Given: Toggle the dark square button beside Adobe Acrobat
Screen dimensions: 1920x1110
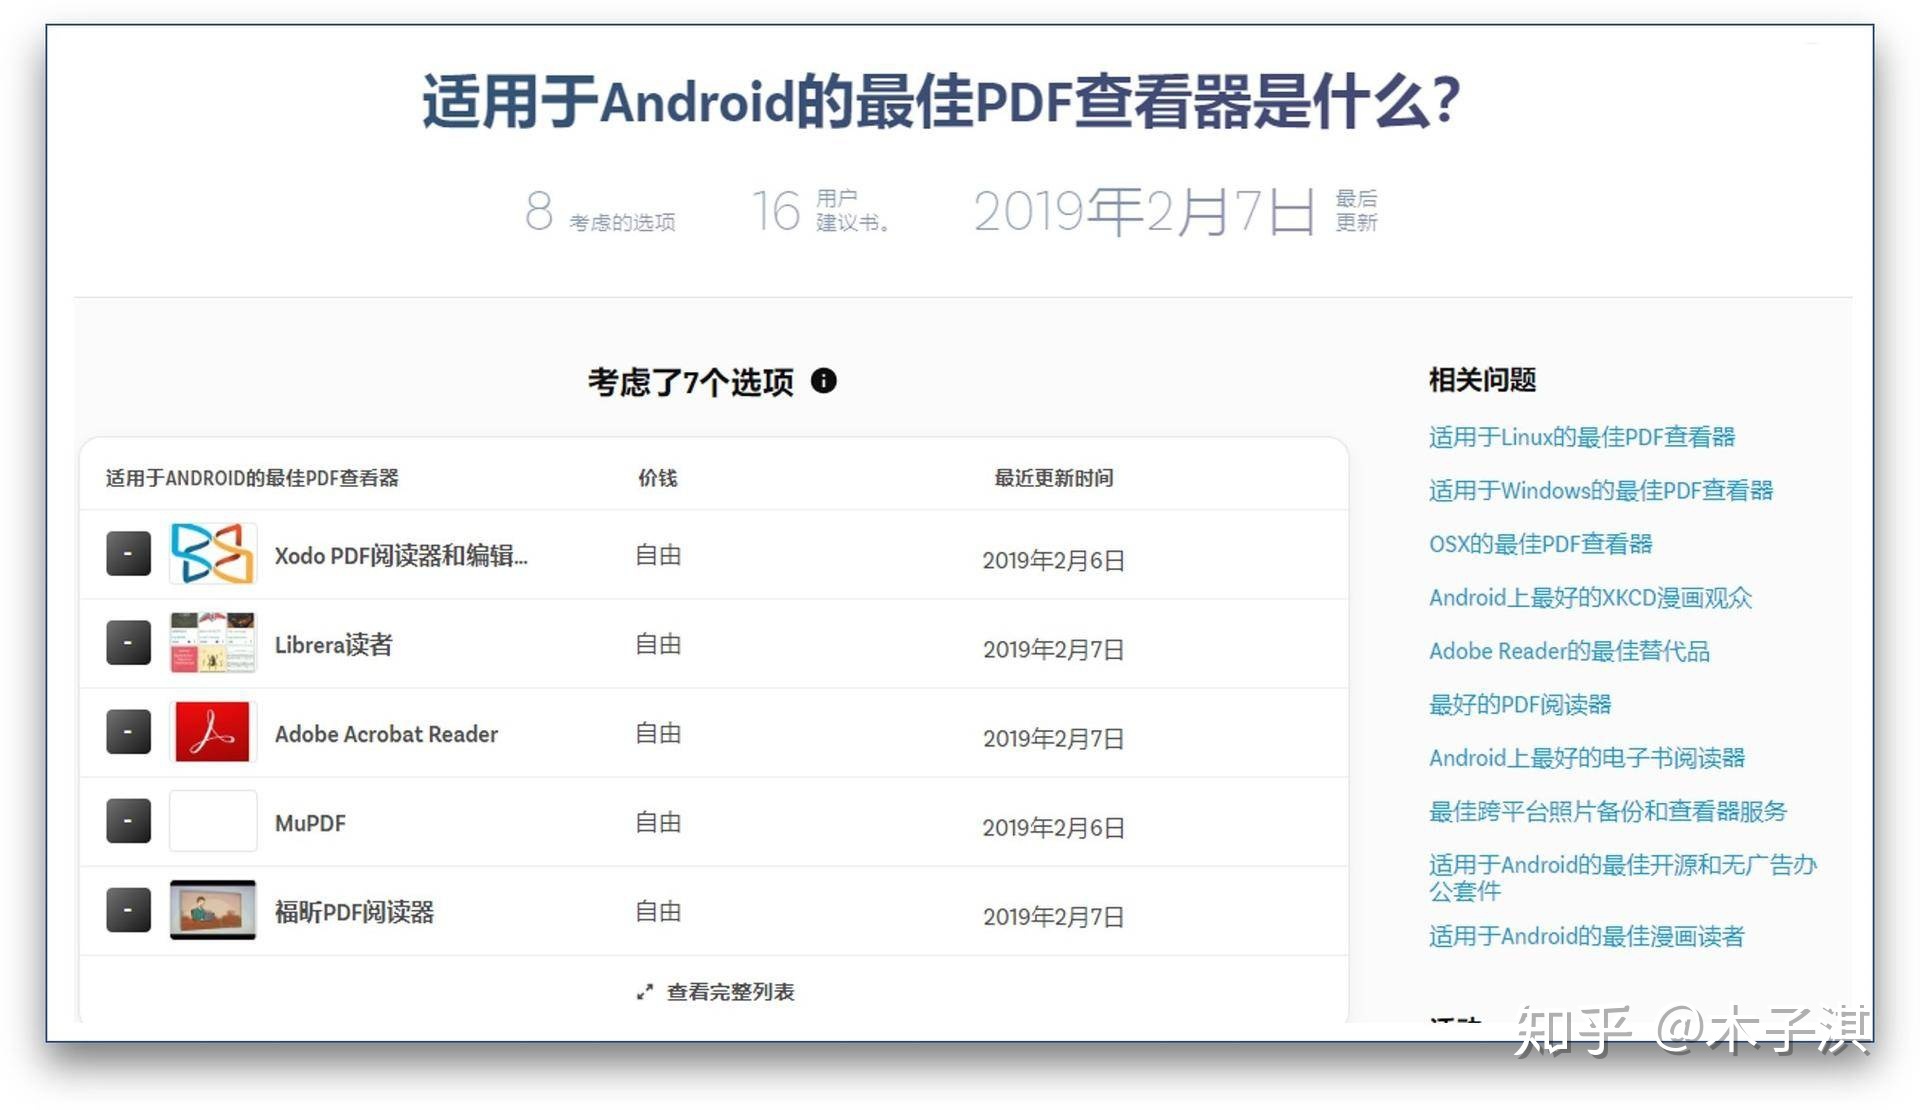Looking at the screenshot, I should (128, 732).
